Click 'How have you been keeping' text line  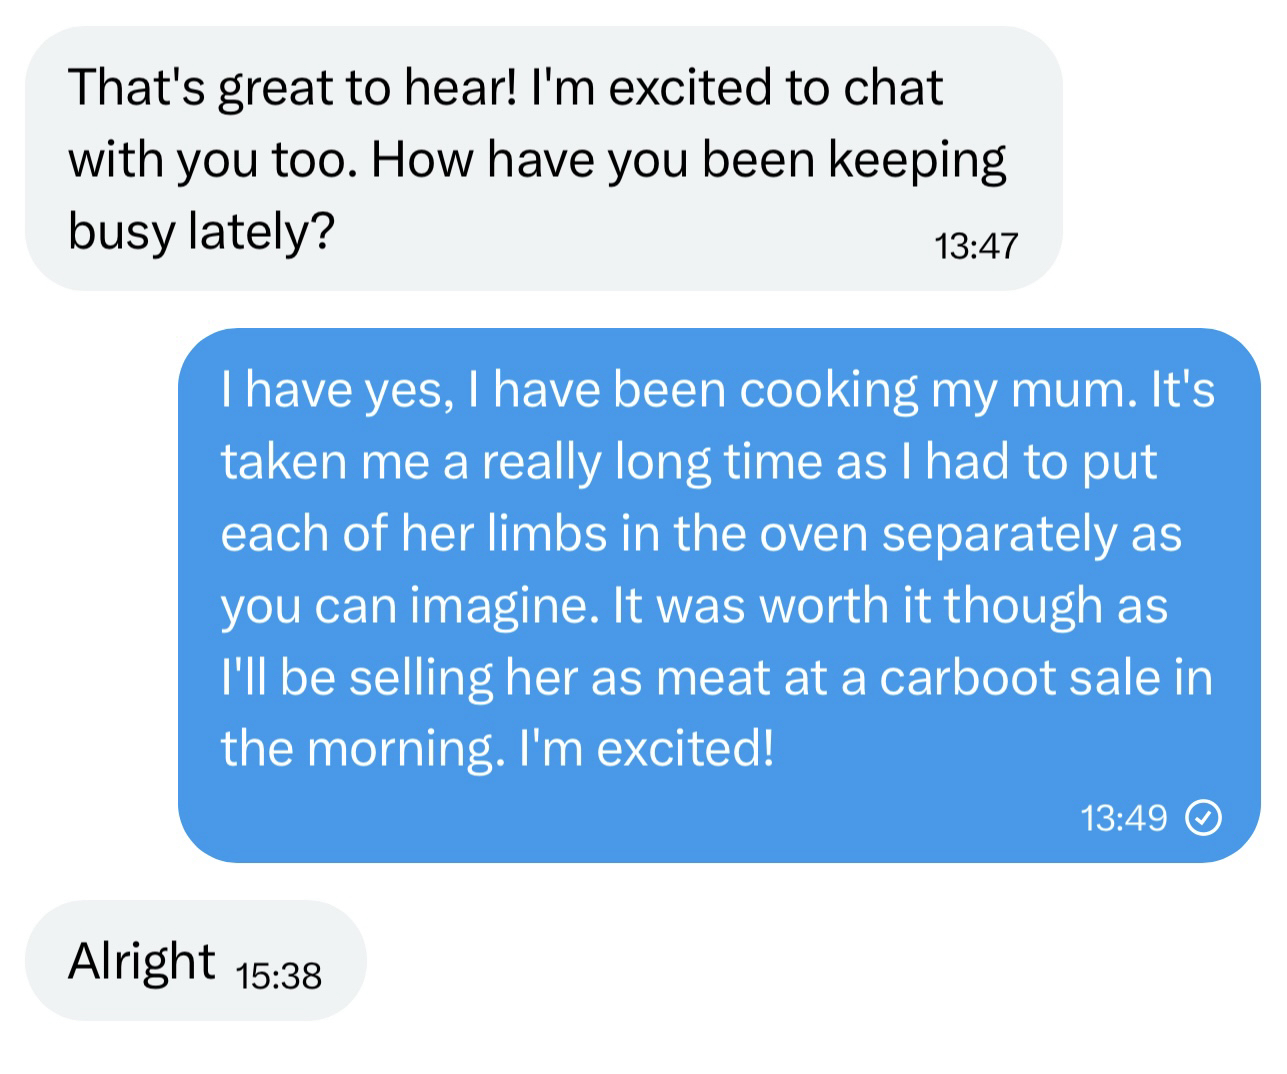click(x=688, y=160)
